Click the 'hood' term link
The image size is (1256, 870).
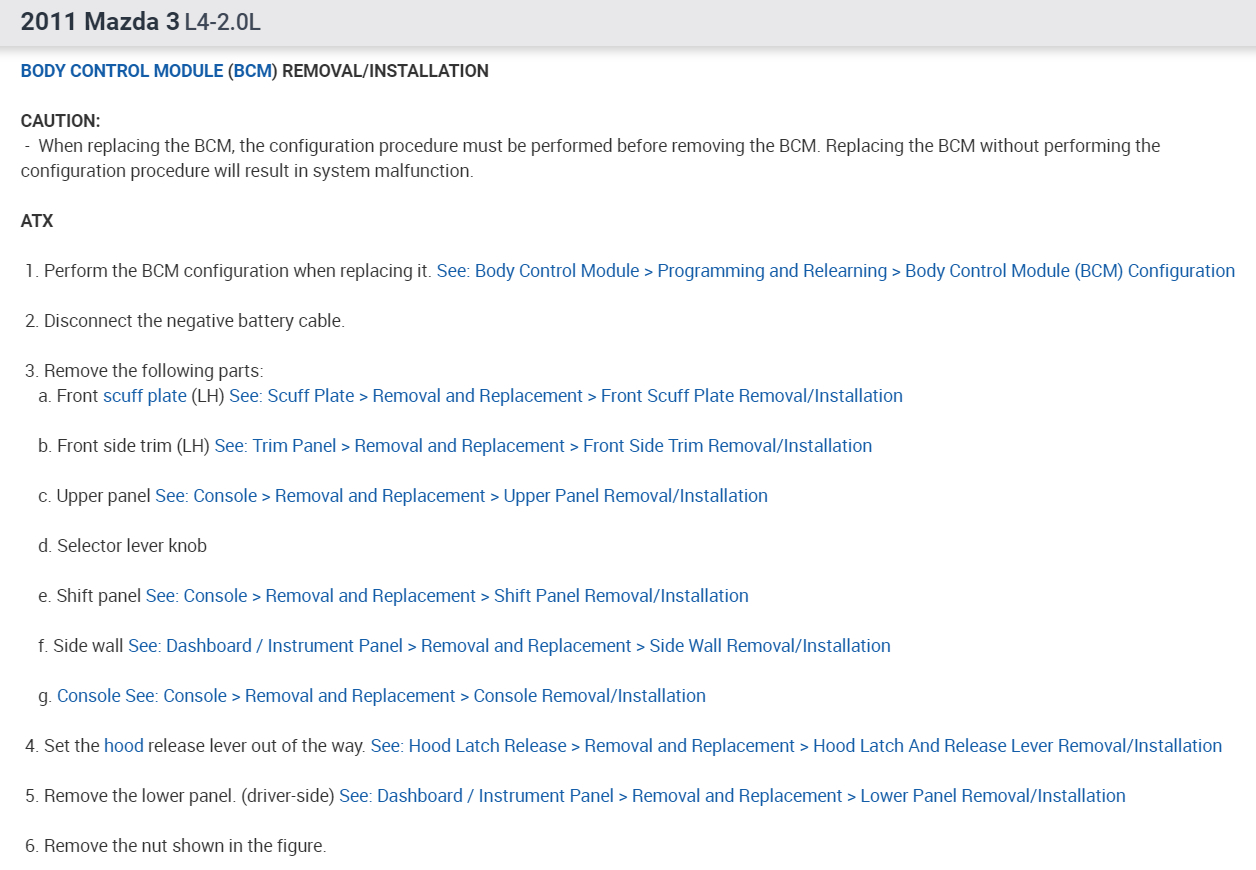123,746
